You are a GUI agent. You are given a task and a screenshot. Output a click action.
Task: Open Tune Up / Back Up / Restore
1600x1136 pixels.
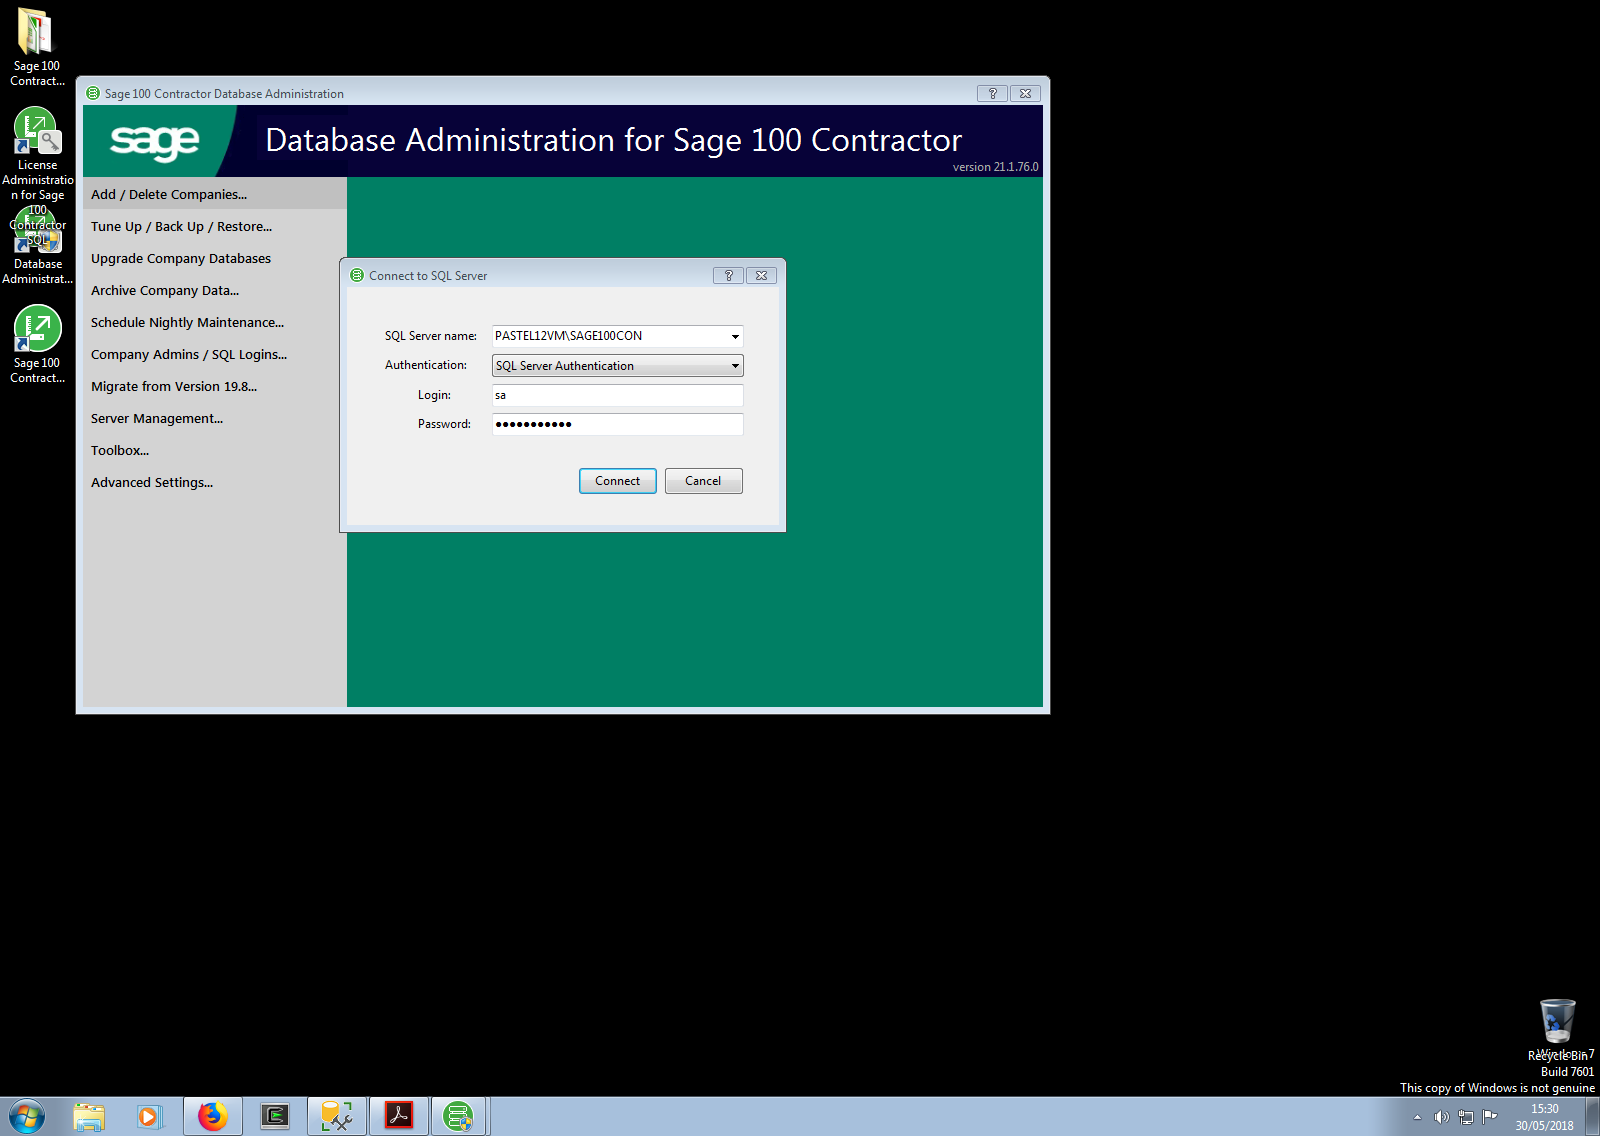click(x=215, y=226)
